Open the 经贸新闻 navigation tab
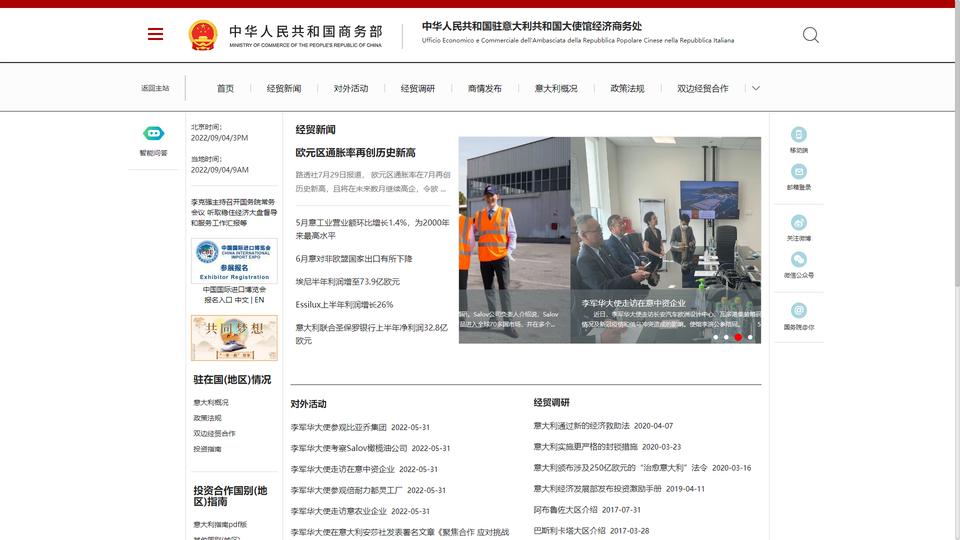The image size is (960, 540). (x=284, y=88)
